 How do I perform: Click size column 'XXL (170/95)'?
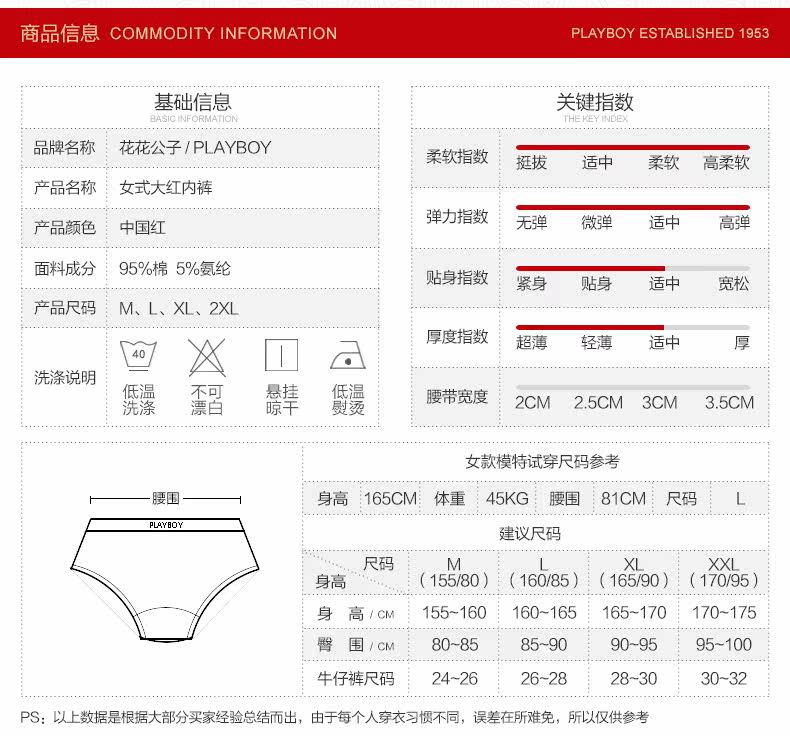(x=723, y=572)
